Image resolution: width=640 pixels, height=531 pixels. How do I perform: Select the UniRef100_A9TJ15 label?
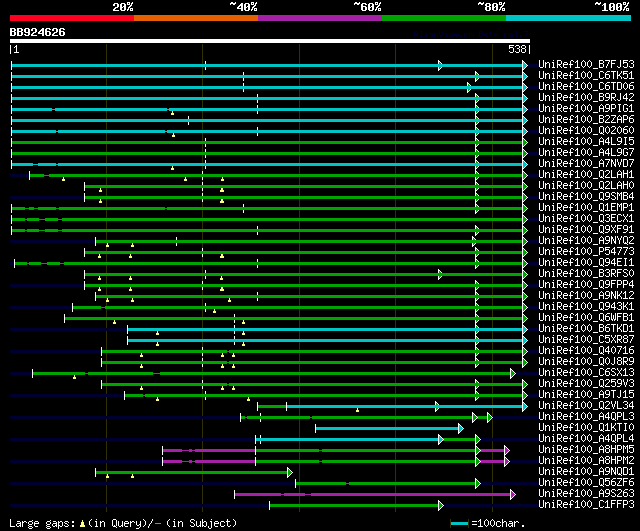pos(586,395)
